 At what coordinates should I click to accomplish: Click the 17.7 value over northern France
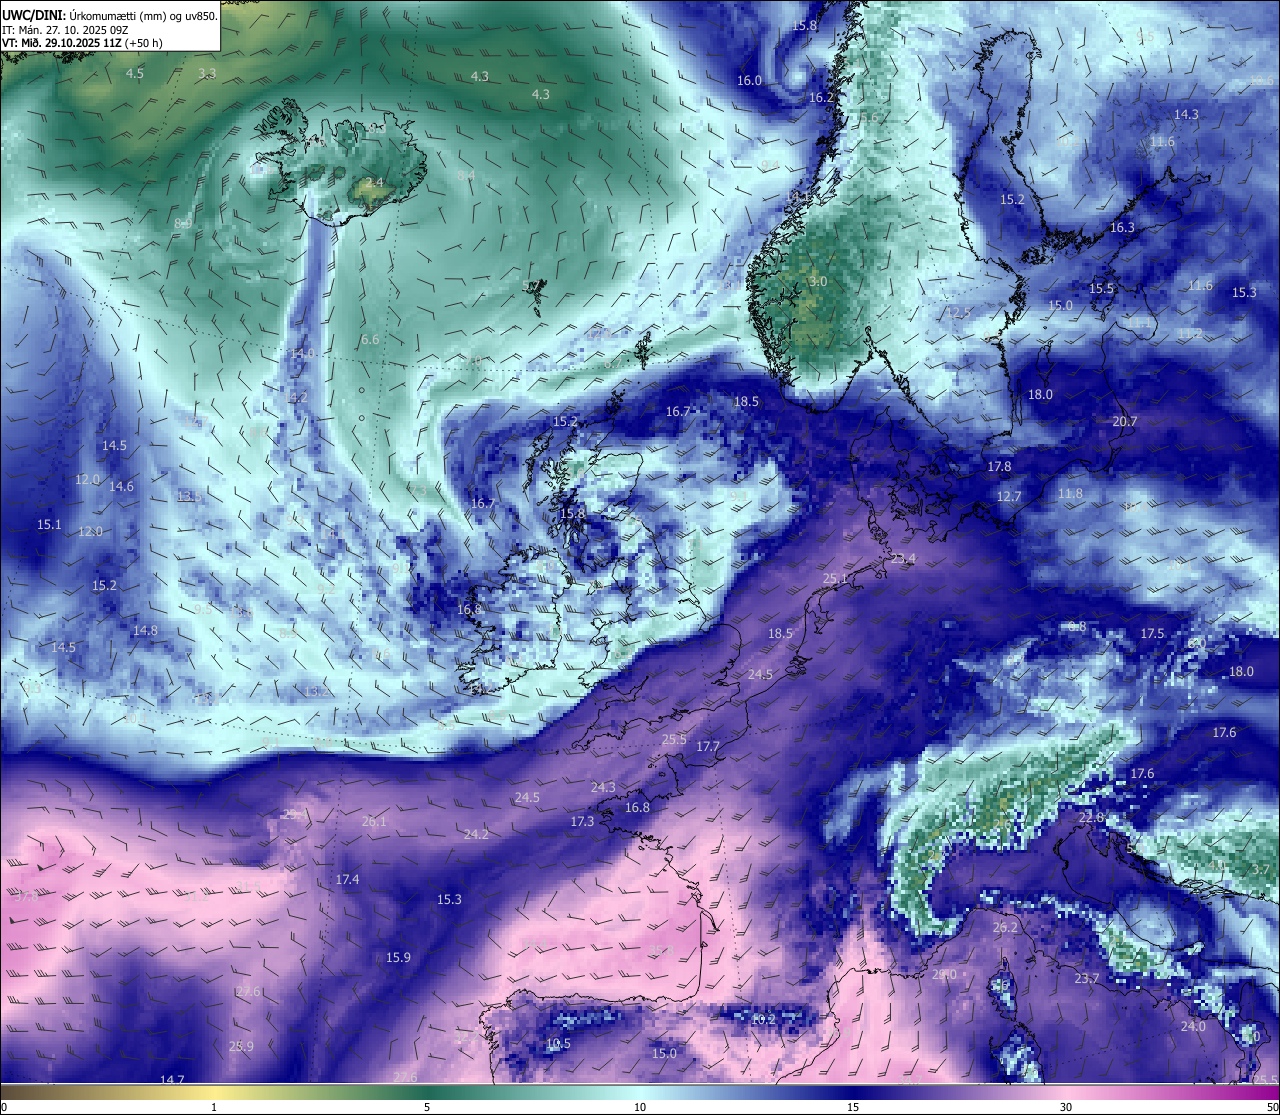click(x=708, y=747)
